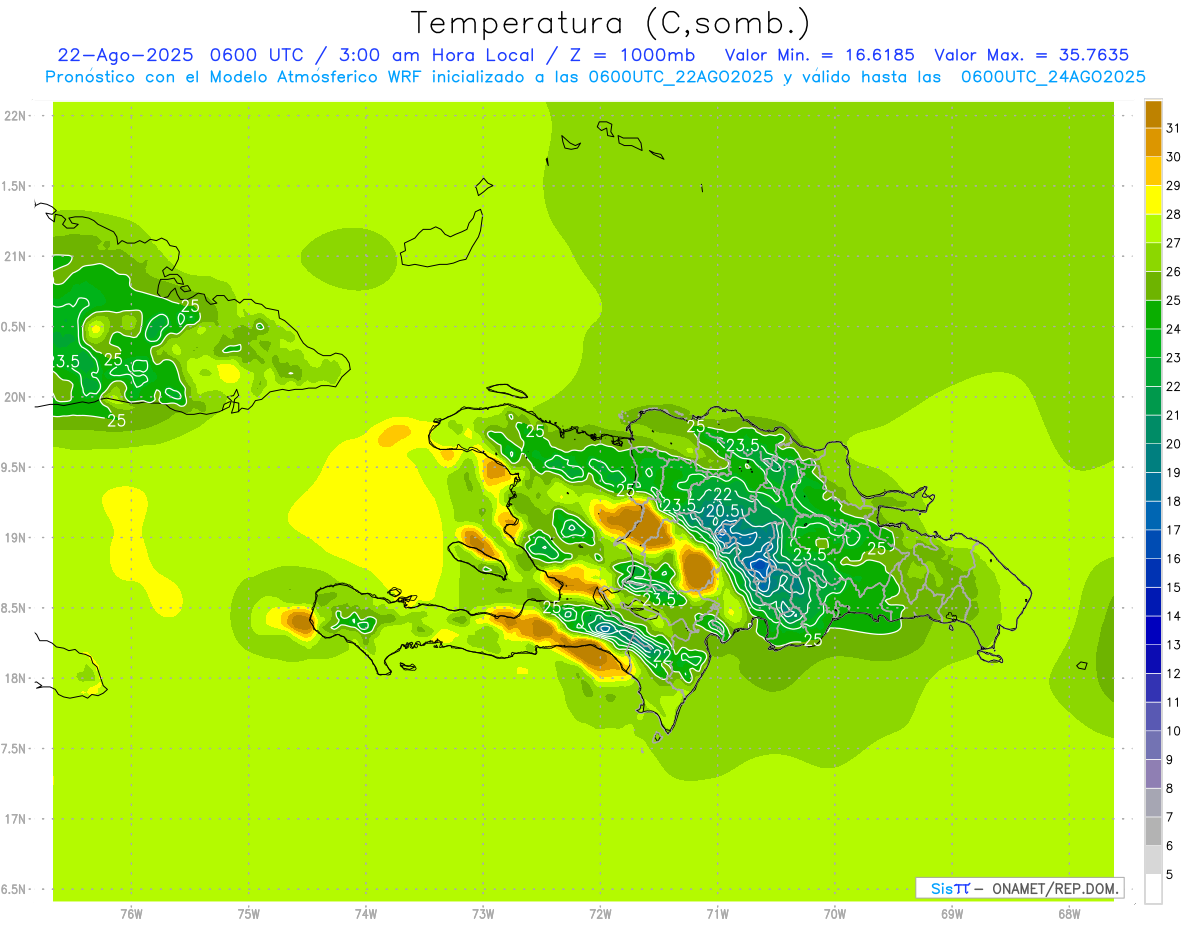1200x927 pixels.
Task: Click the 21N latitude axis label
Action: click(16, 256)
